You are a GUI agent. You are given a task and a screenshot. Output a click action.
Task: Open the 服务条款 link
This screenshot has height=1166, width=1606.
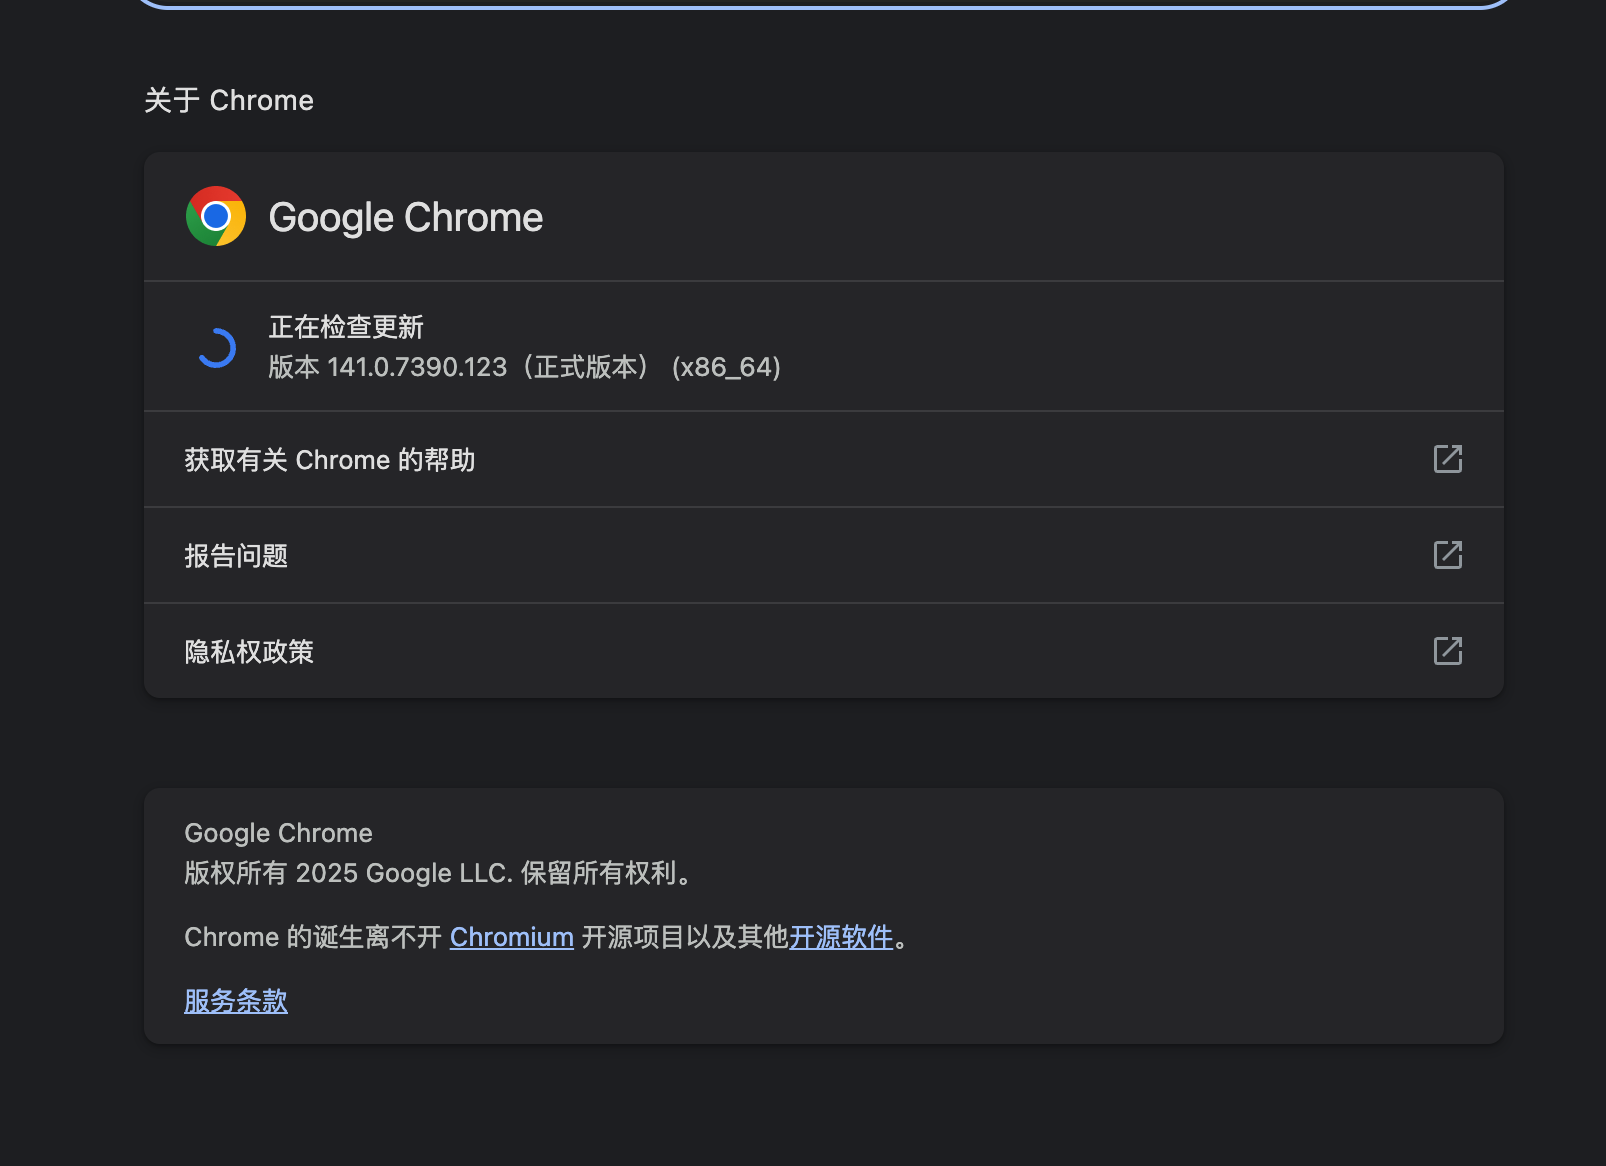point(235,1001)
